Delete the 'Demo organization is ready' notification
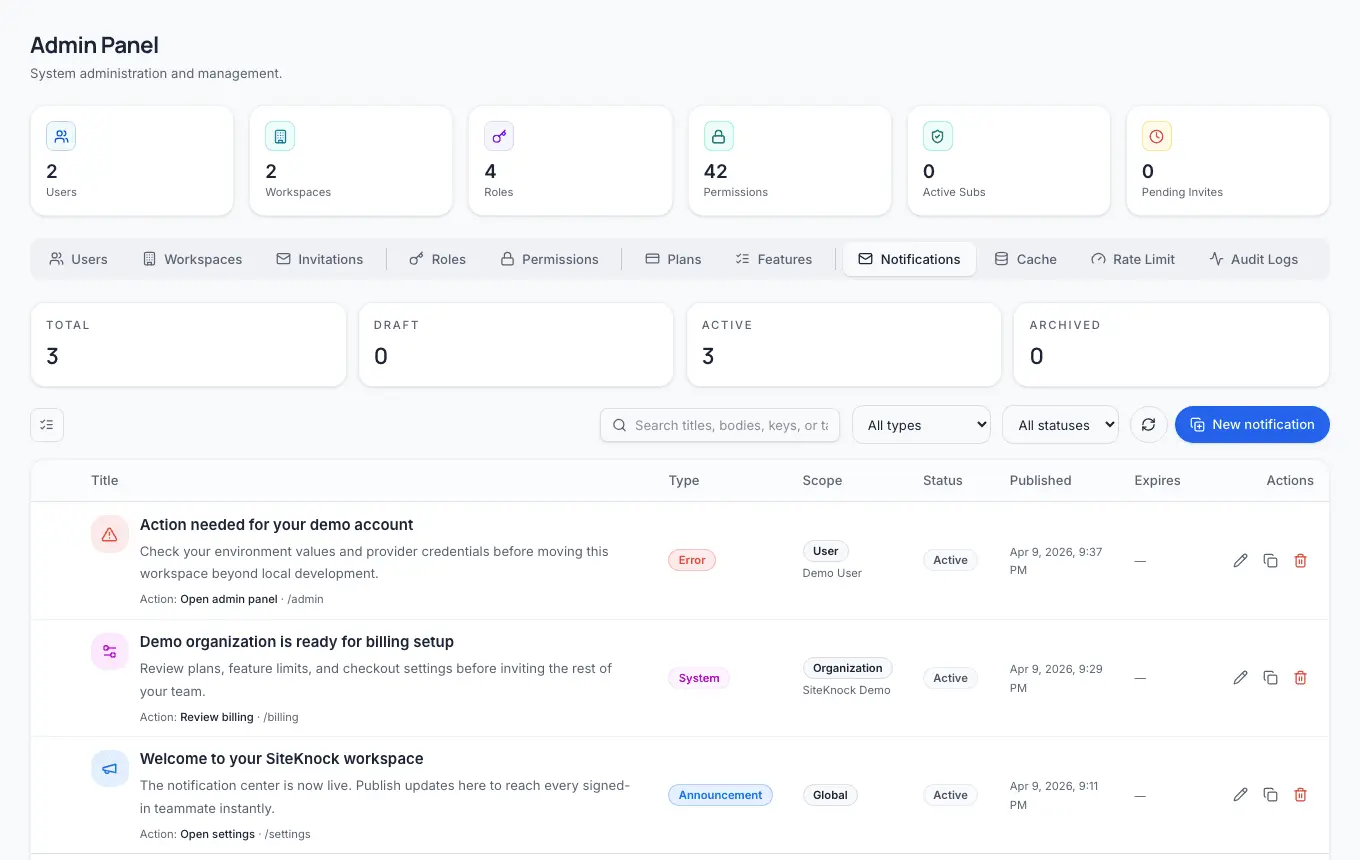This screenshot has height=860, width=1360. pyautogui.click(x=1300, y=678)
